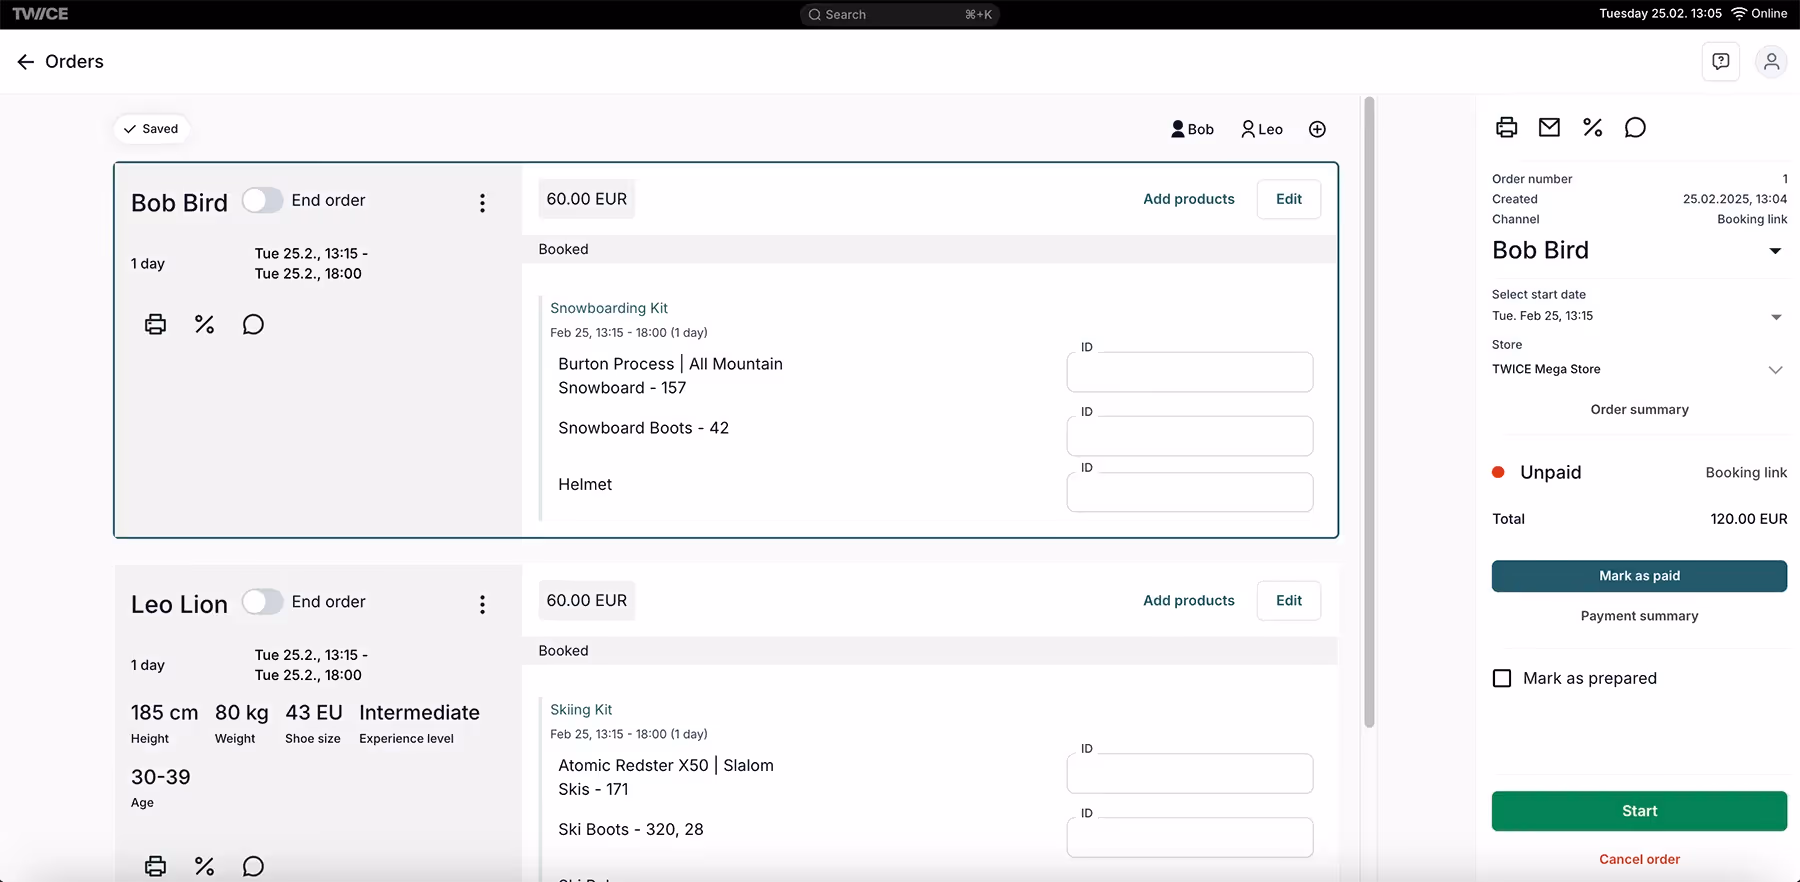This screenshot has width=1800, height=882.
Task: Click ID field for Ski Boots
Action: pyautogui.click(x=1190, y=837)
